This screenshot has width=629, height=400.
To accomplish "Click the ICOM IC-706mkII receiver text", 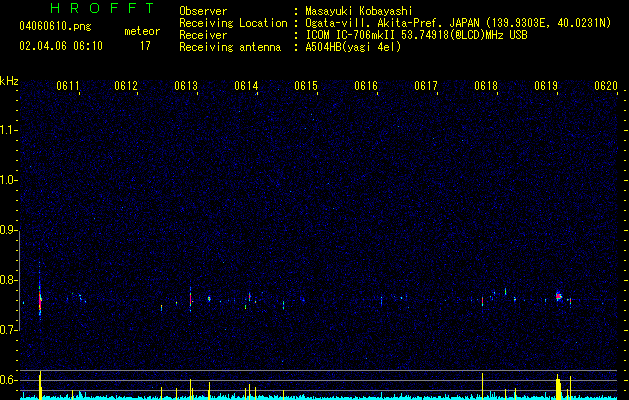I will [x=416, y=35].
